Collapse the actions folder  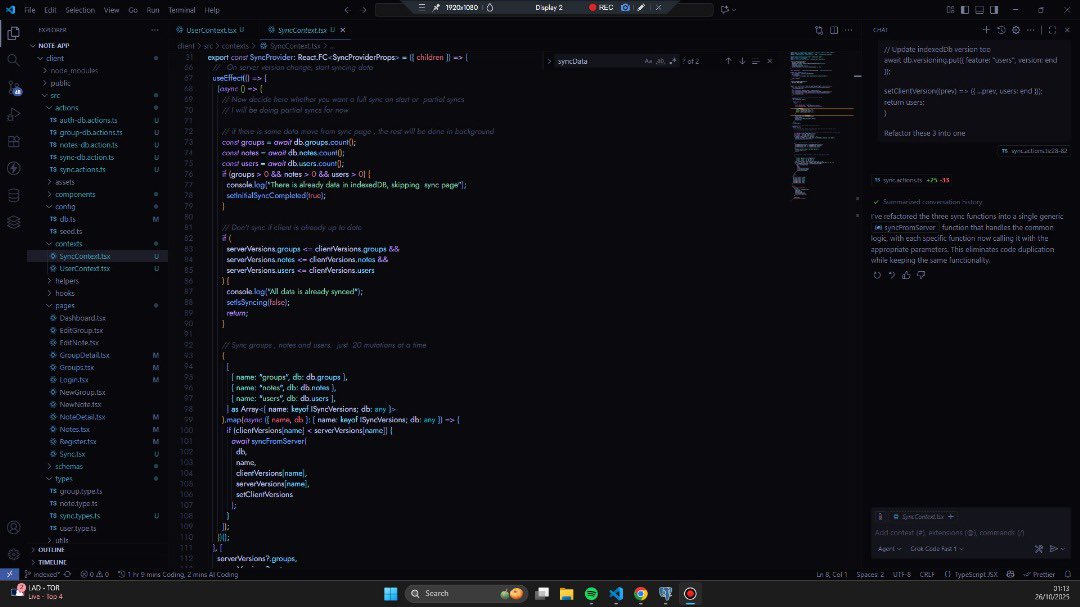66,107
